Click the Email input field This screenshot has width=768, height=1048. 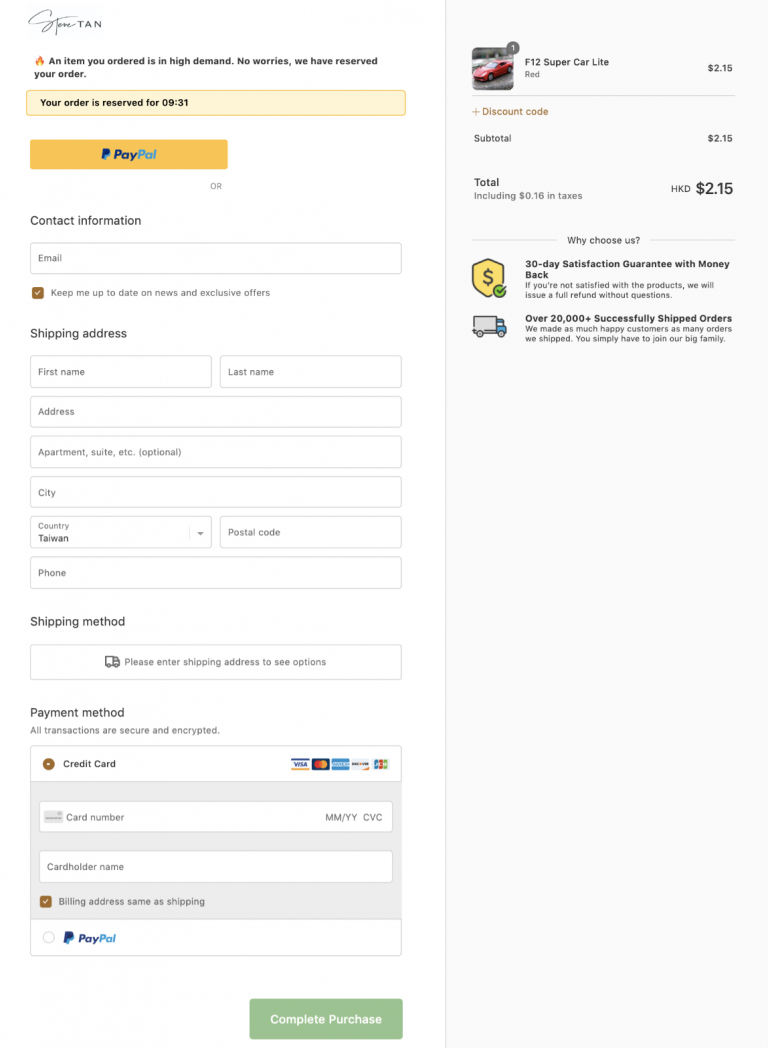(x=215, y=258)
